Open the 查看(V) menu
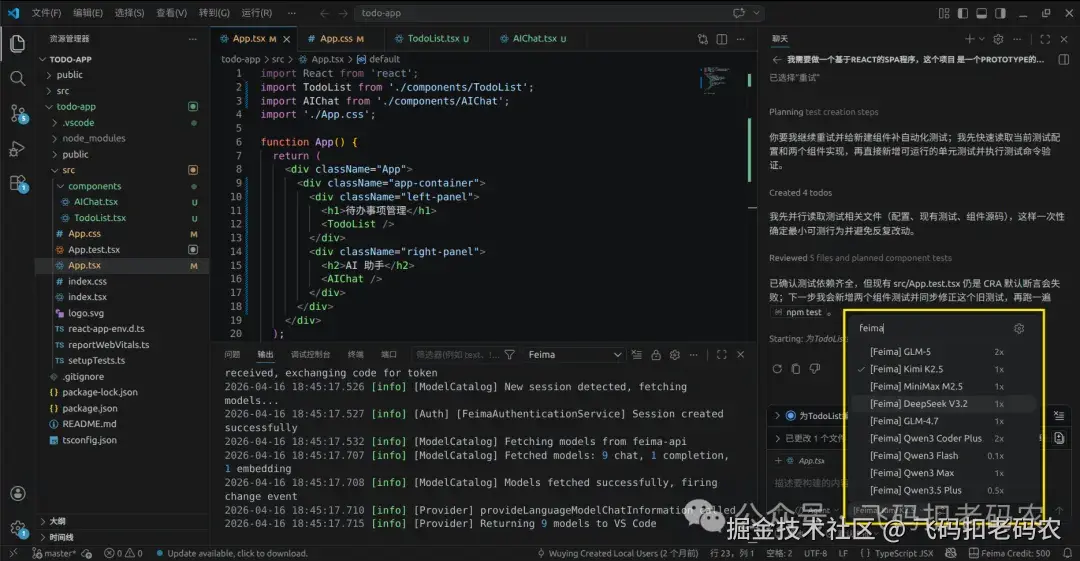 tap(171, 13)
